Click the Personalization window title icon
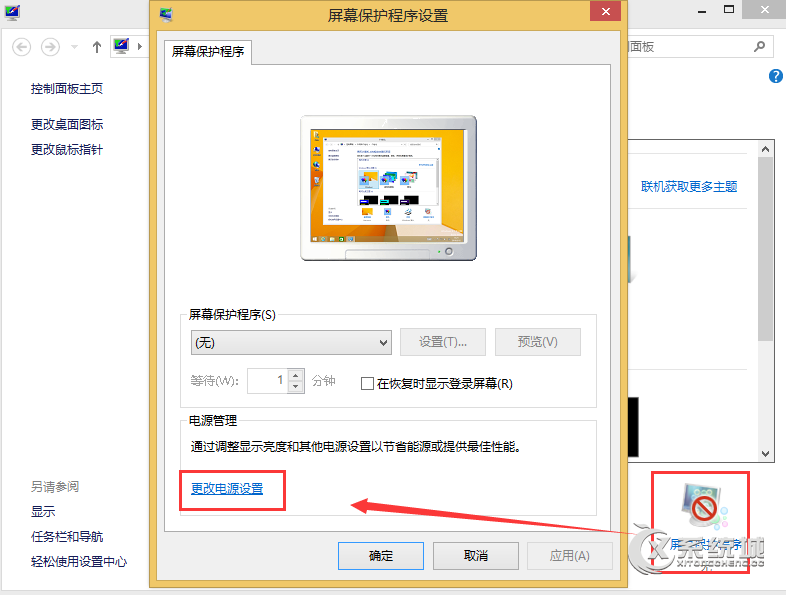 click(12, 12)
